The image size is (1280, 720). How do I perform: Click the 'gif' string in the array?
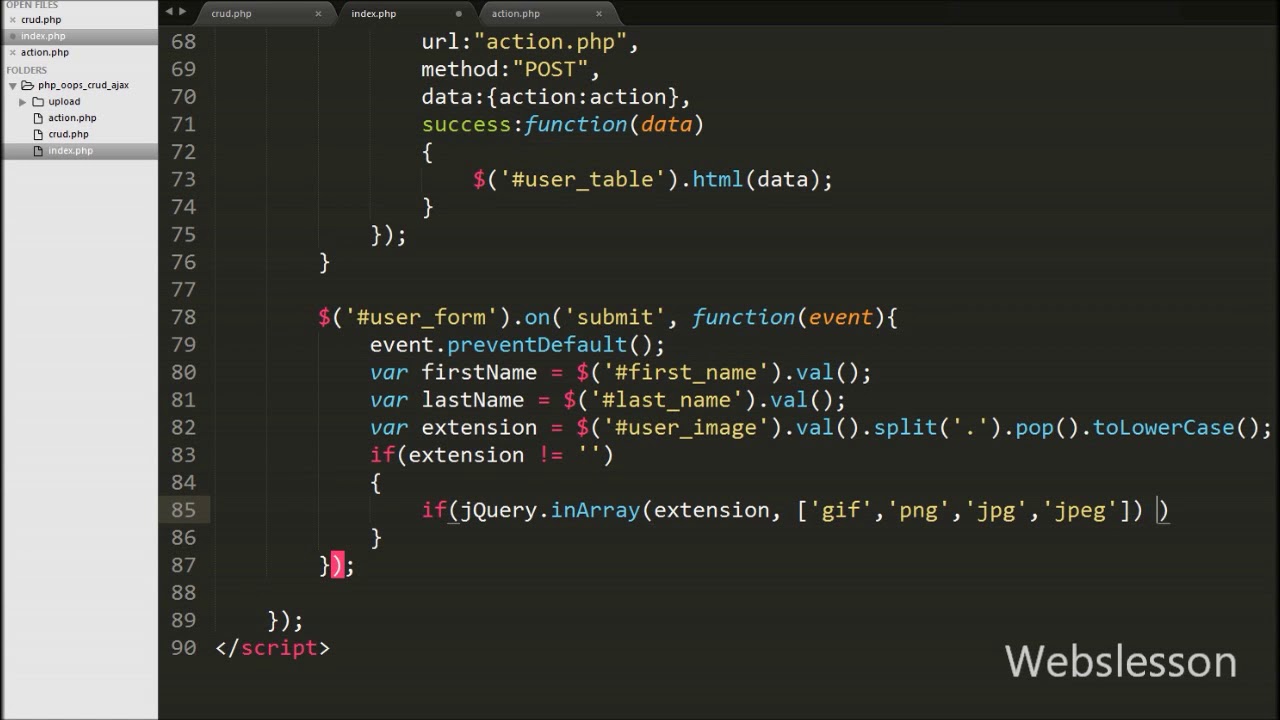click(841, 510)
